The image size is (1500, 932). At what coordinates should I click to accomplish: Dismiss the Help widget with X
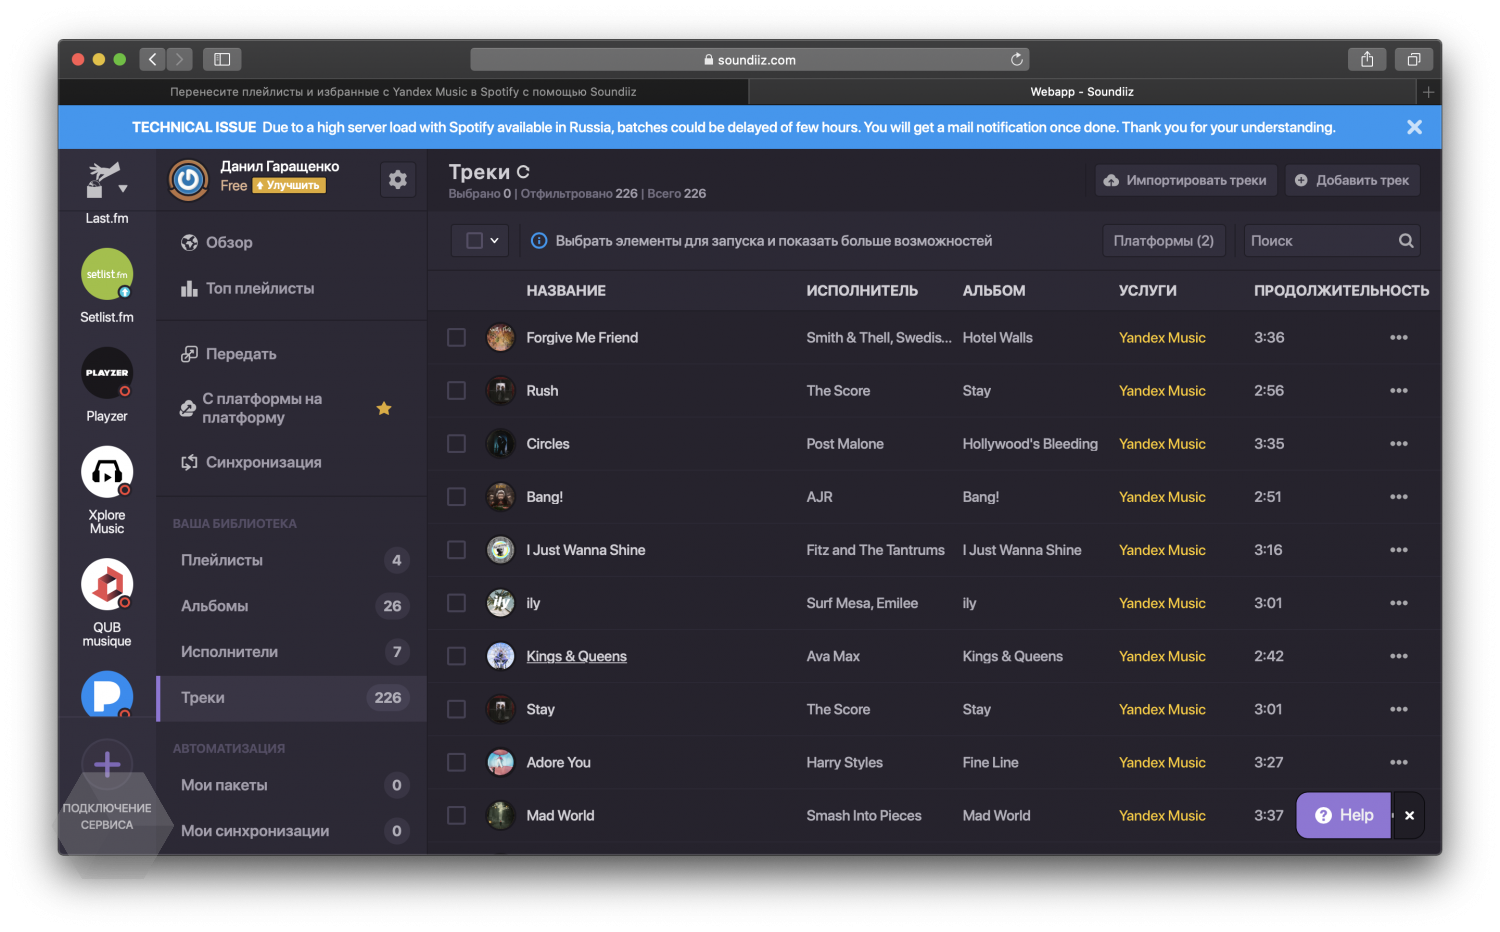click(1409, 815)
